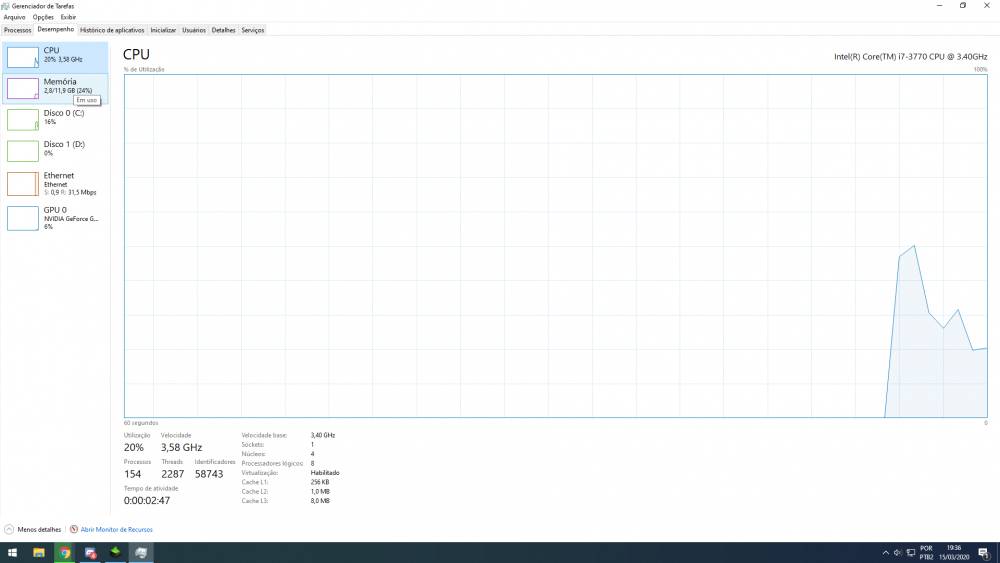Open the notification Action Center icon
Image resolution: width=1000 pixels, height=563 pixels.
(x=984, y=552)
